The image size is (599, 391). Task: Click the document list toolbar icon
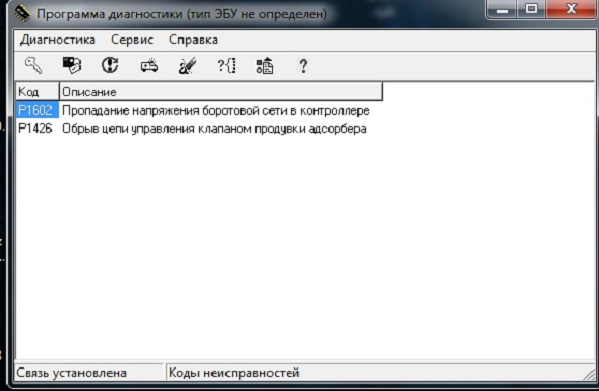(265, 66)
